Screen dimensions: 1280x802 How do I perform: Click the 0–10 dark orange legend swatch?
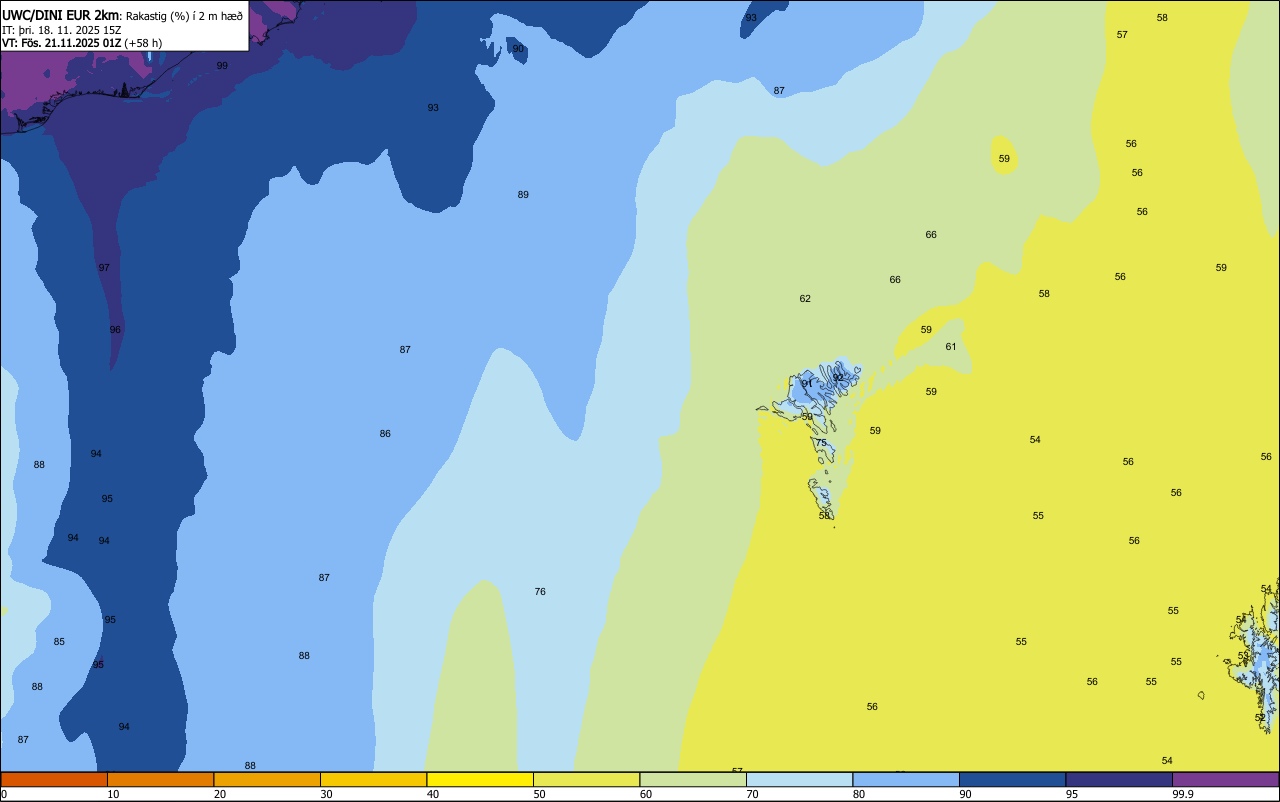pyautogui.click(x=54, y=779)
